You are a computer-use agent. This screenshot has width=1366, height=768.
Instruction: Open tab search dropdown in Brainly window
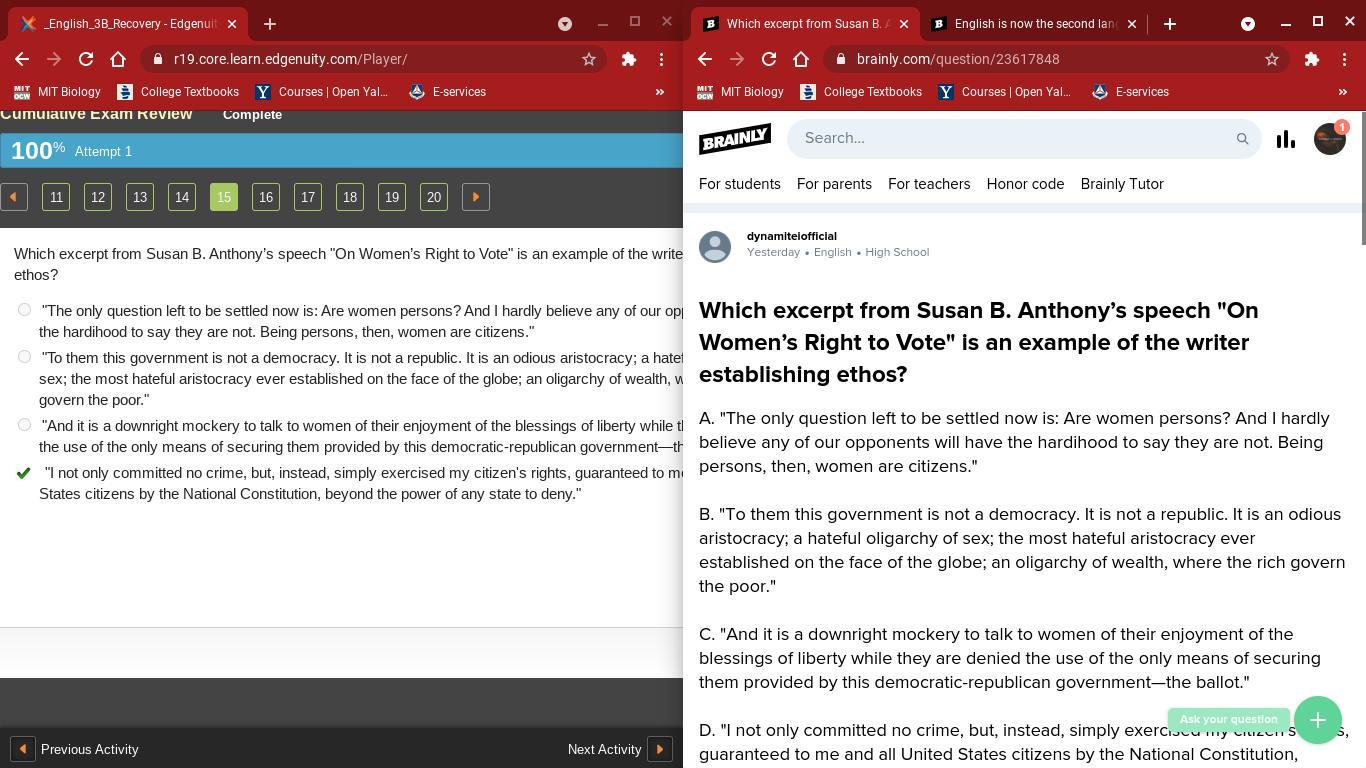point(1248,24)
